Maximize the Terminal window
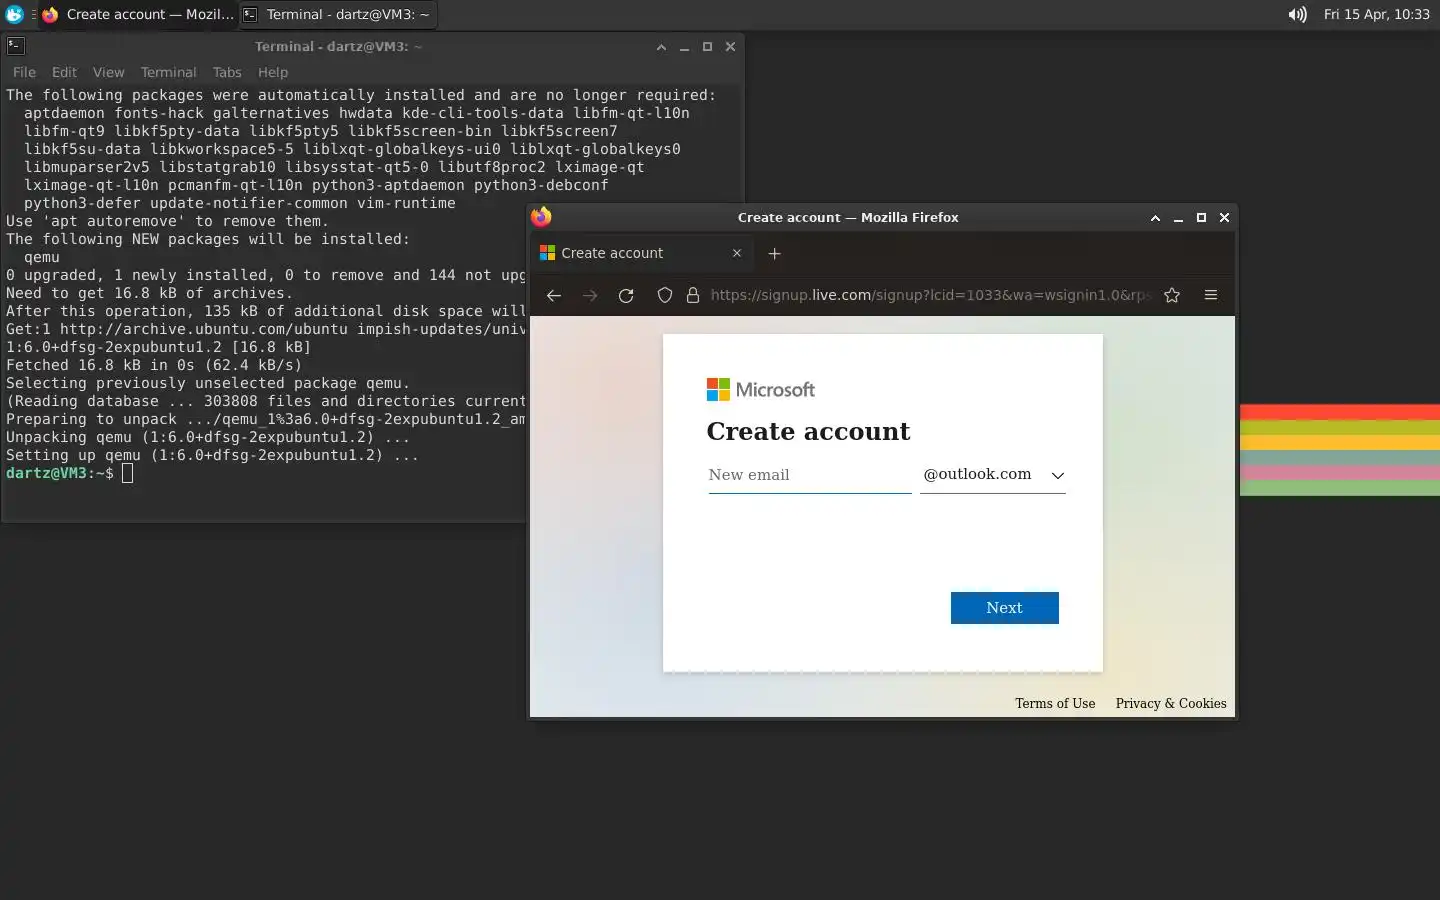Image resolution: width=1440 pixels, height=900 pixels. (707, 47)
